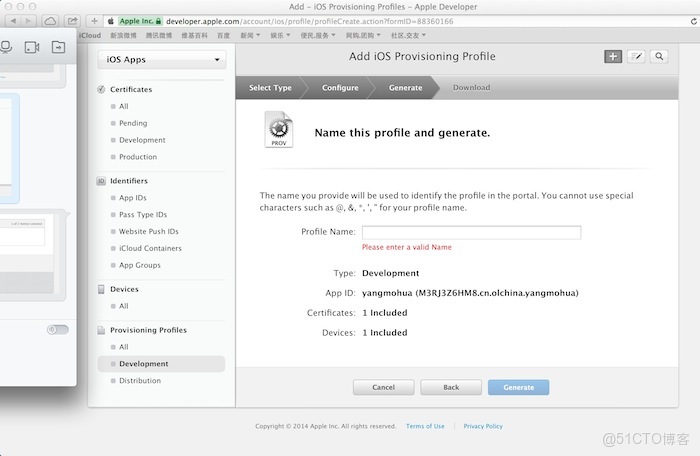The height and width of the screenshot is (456, 700).
Task: Open App Groups
Action: pyautogui.click(x=140, y=265)
